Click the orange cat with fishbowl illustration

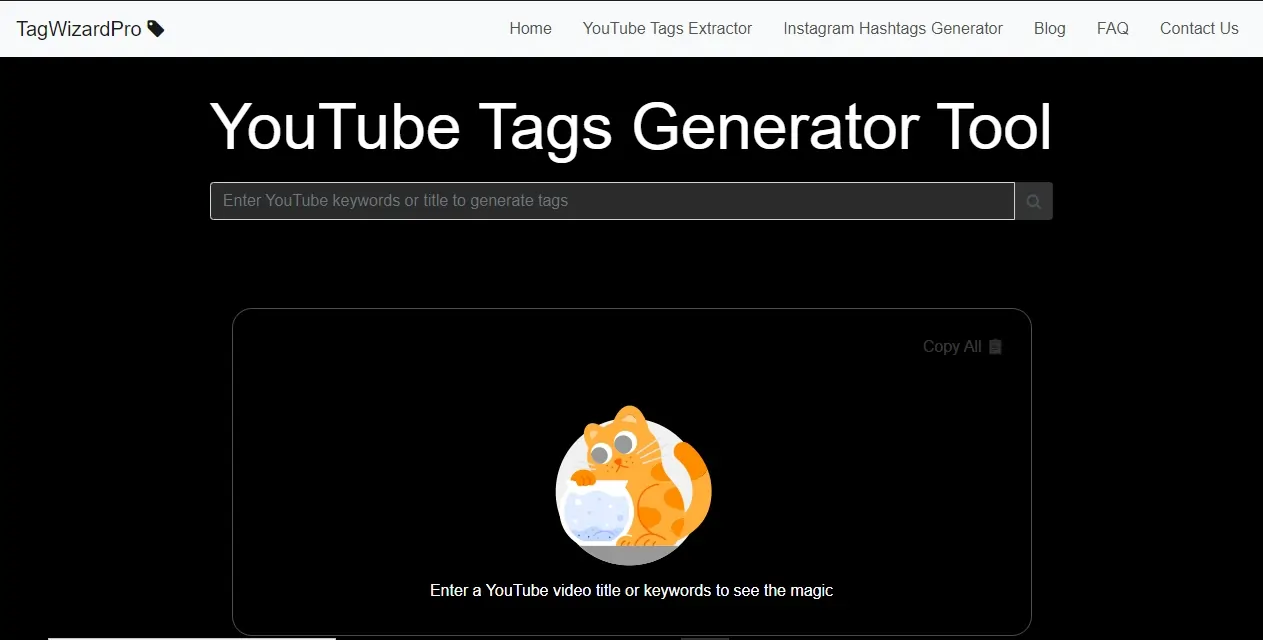633,485
